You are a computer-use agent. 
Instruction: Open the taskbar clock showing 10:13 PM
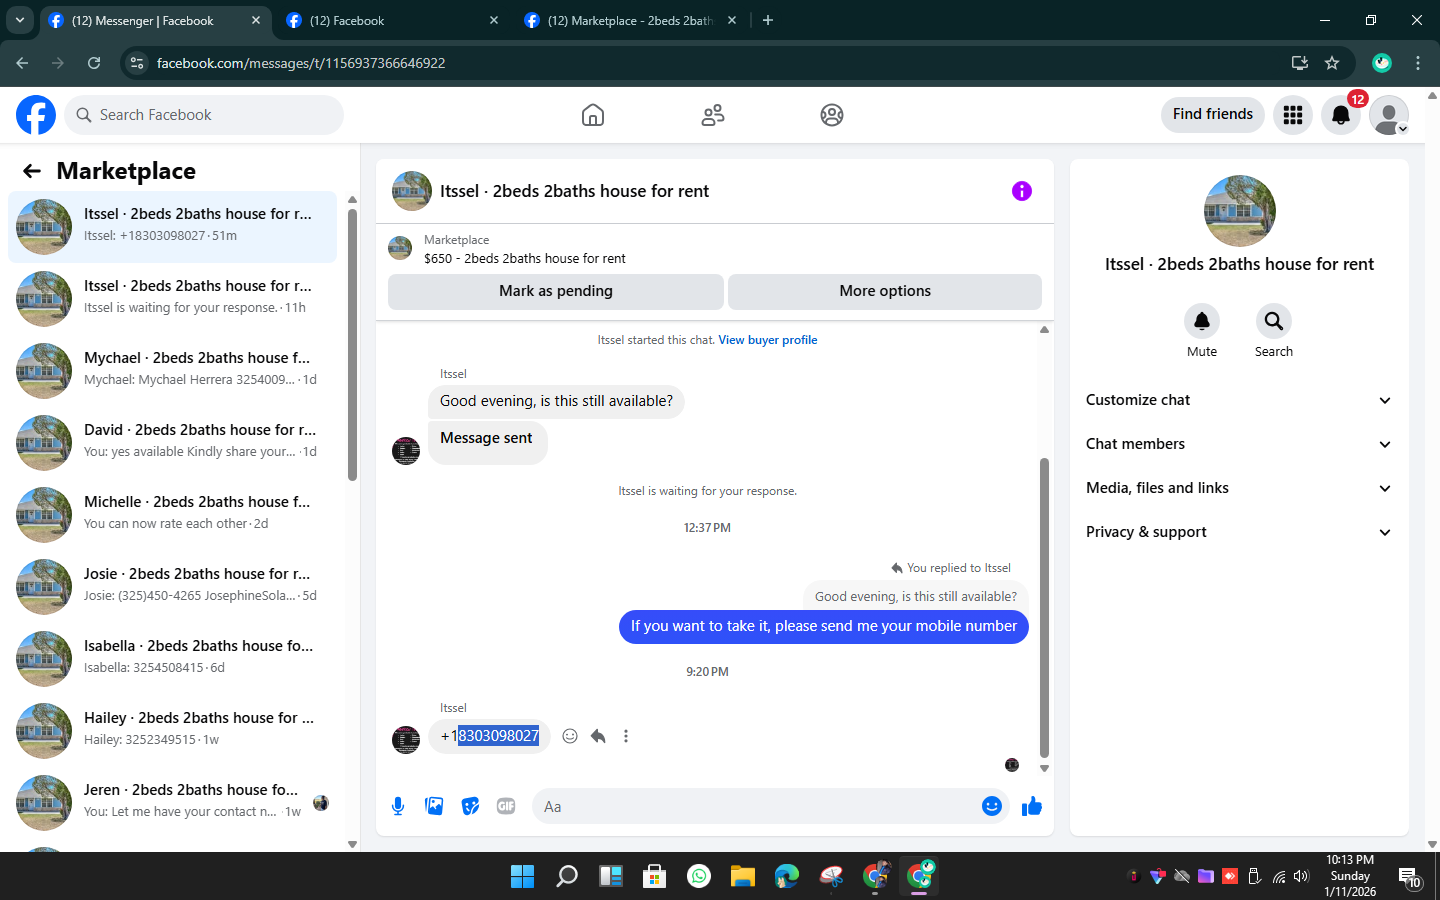coord(1350,876)
